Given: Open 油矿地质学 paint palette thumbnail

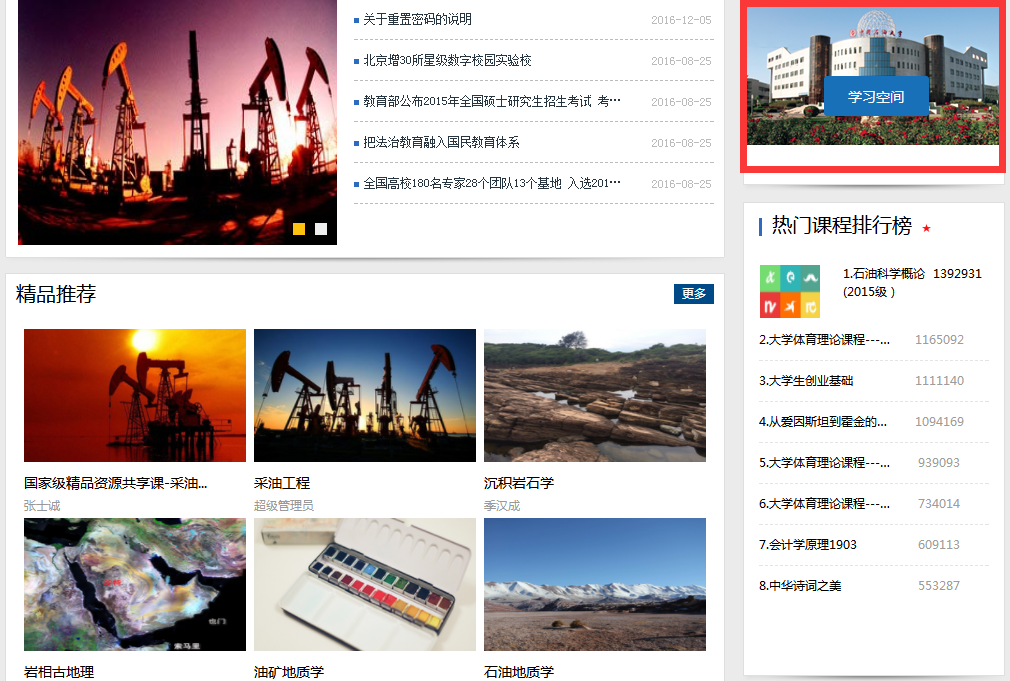Looking at the screenshot, I should click(364, 584).
